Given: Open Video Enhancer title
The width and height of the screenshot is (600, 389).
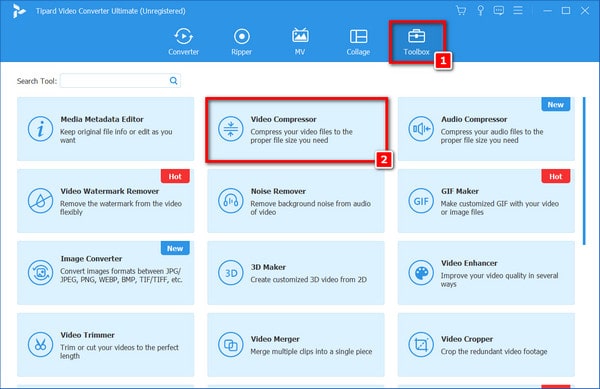Looking at the screenshot, I should [469, 263].
